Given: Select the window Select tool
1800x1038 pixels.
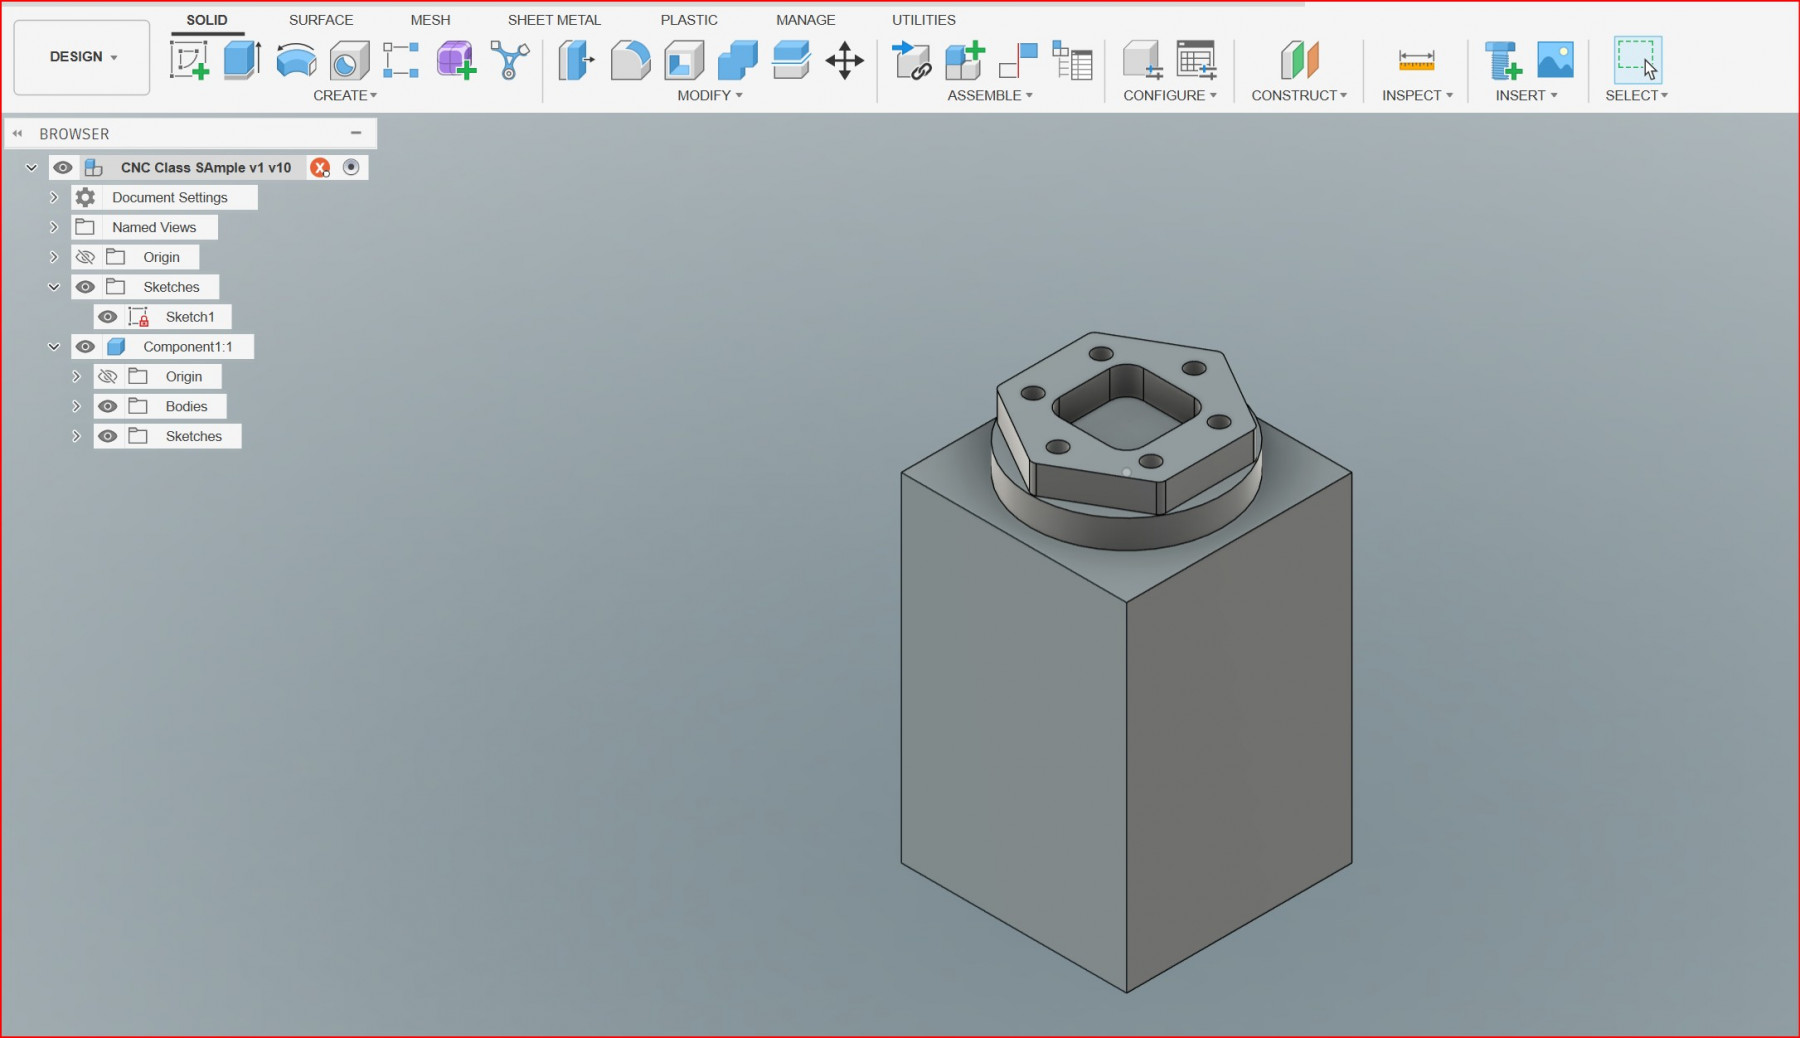Looking at the screenshot, I should tap(1637, 60).
